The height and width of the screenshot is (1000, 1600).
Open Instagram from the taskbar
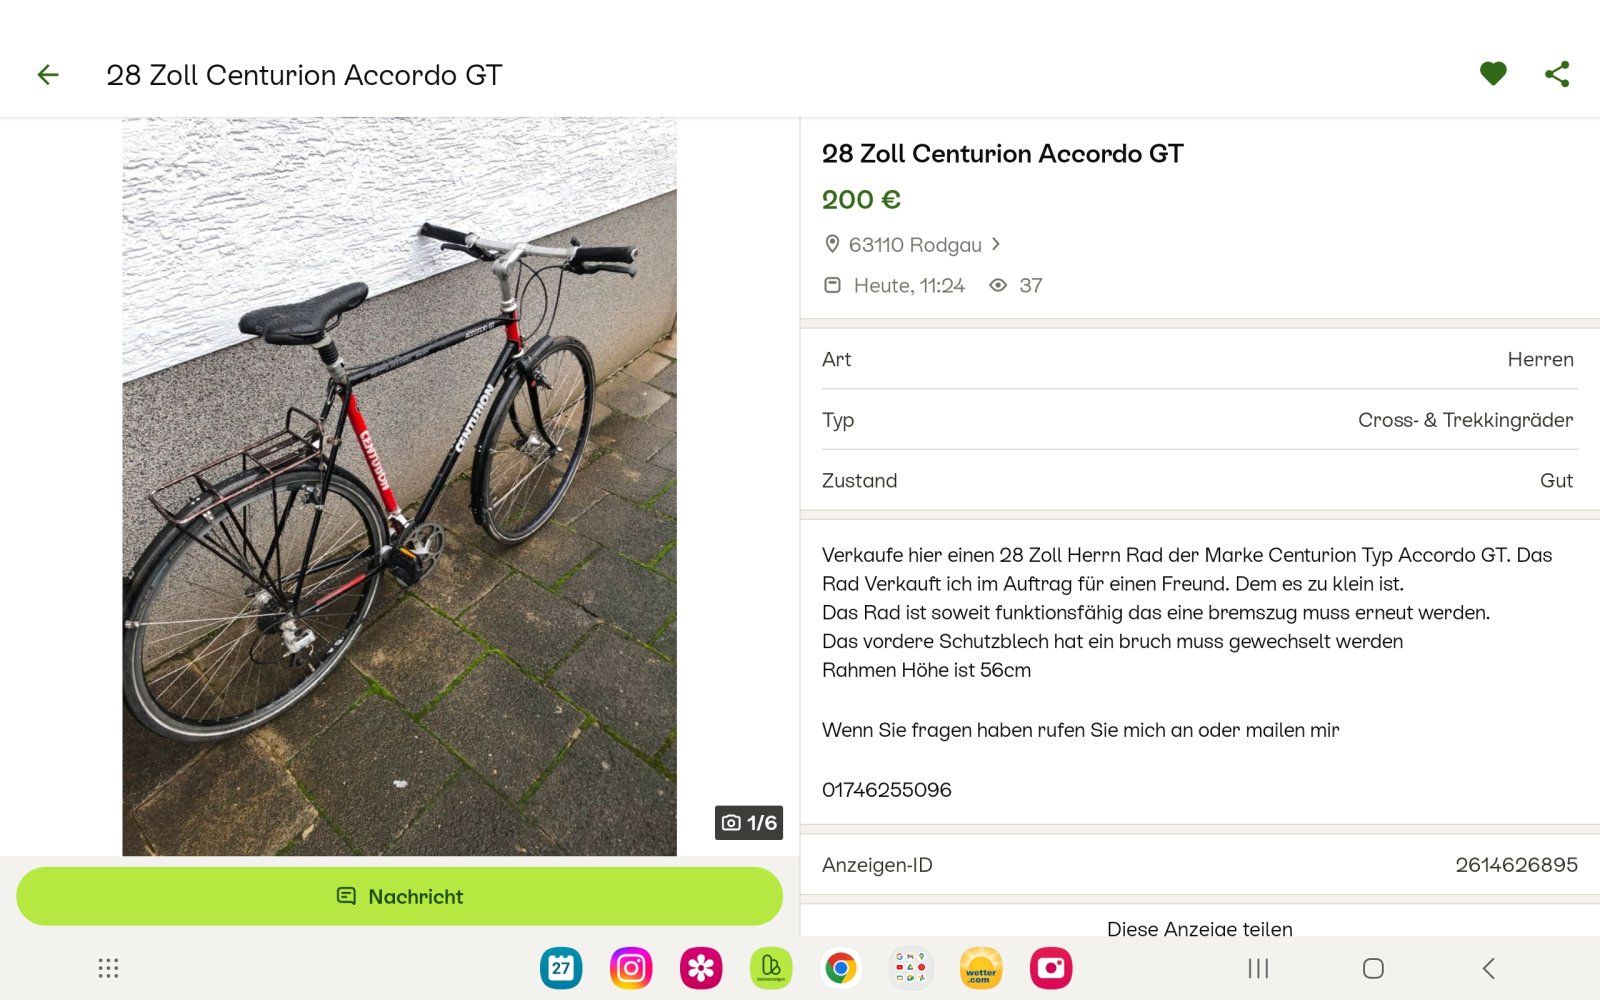click(631, 968)
